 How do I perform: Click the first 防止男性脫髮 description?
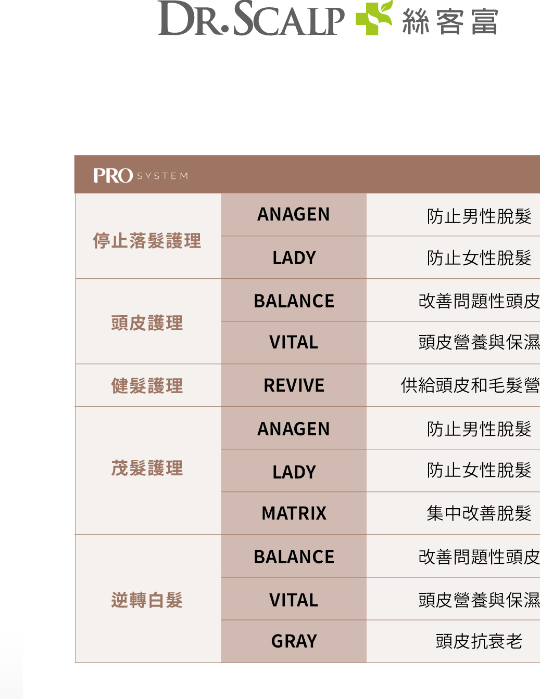[478, 217]
